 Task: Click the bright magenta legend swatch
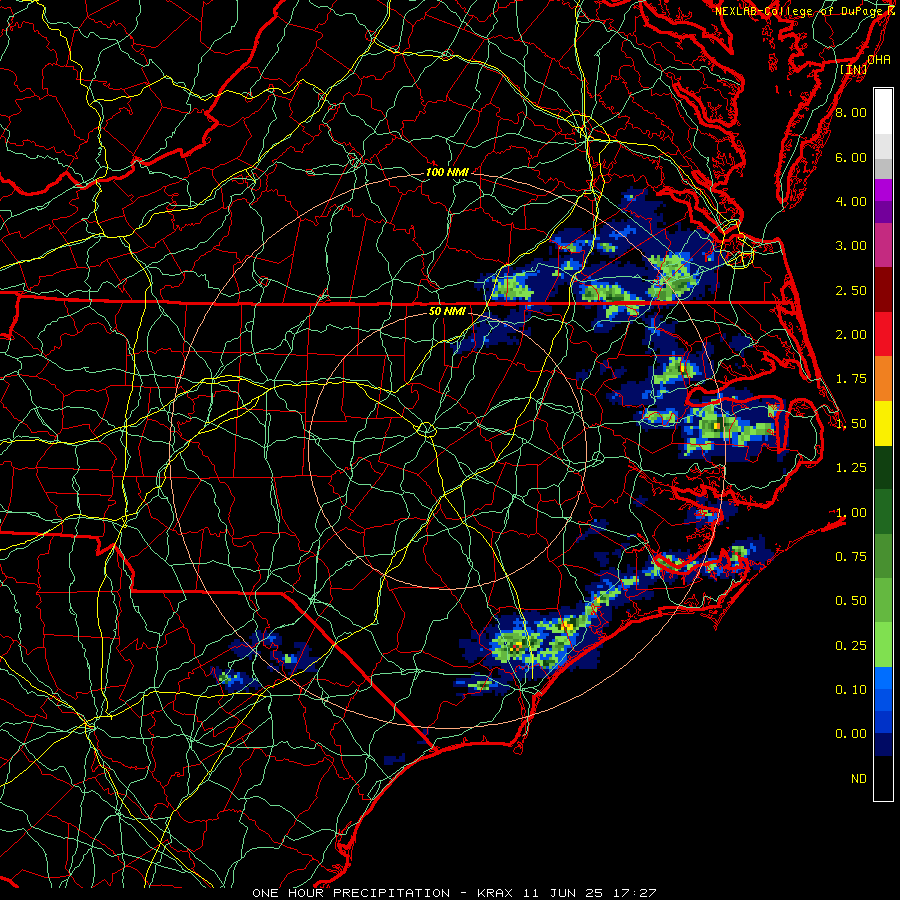883,190
